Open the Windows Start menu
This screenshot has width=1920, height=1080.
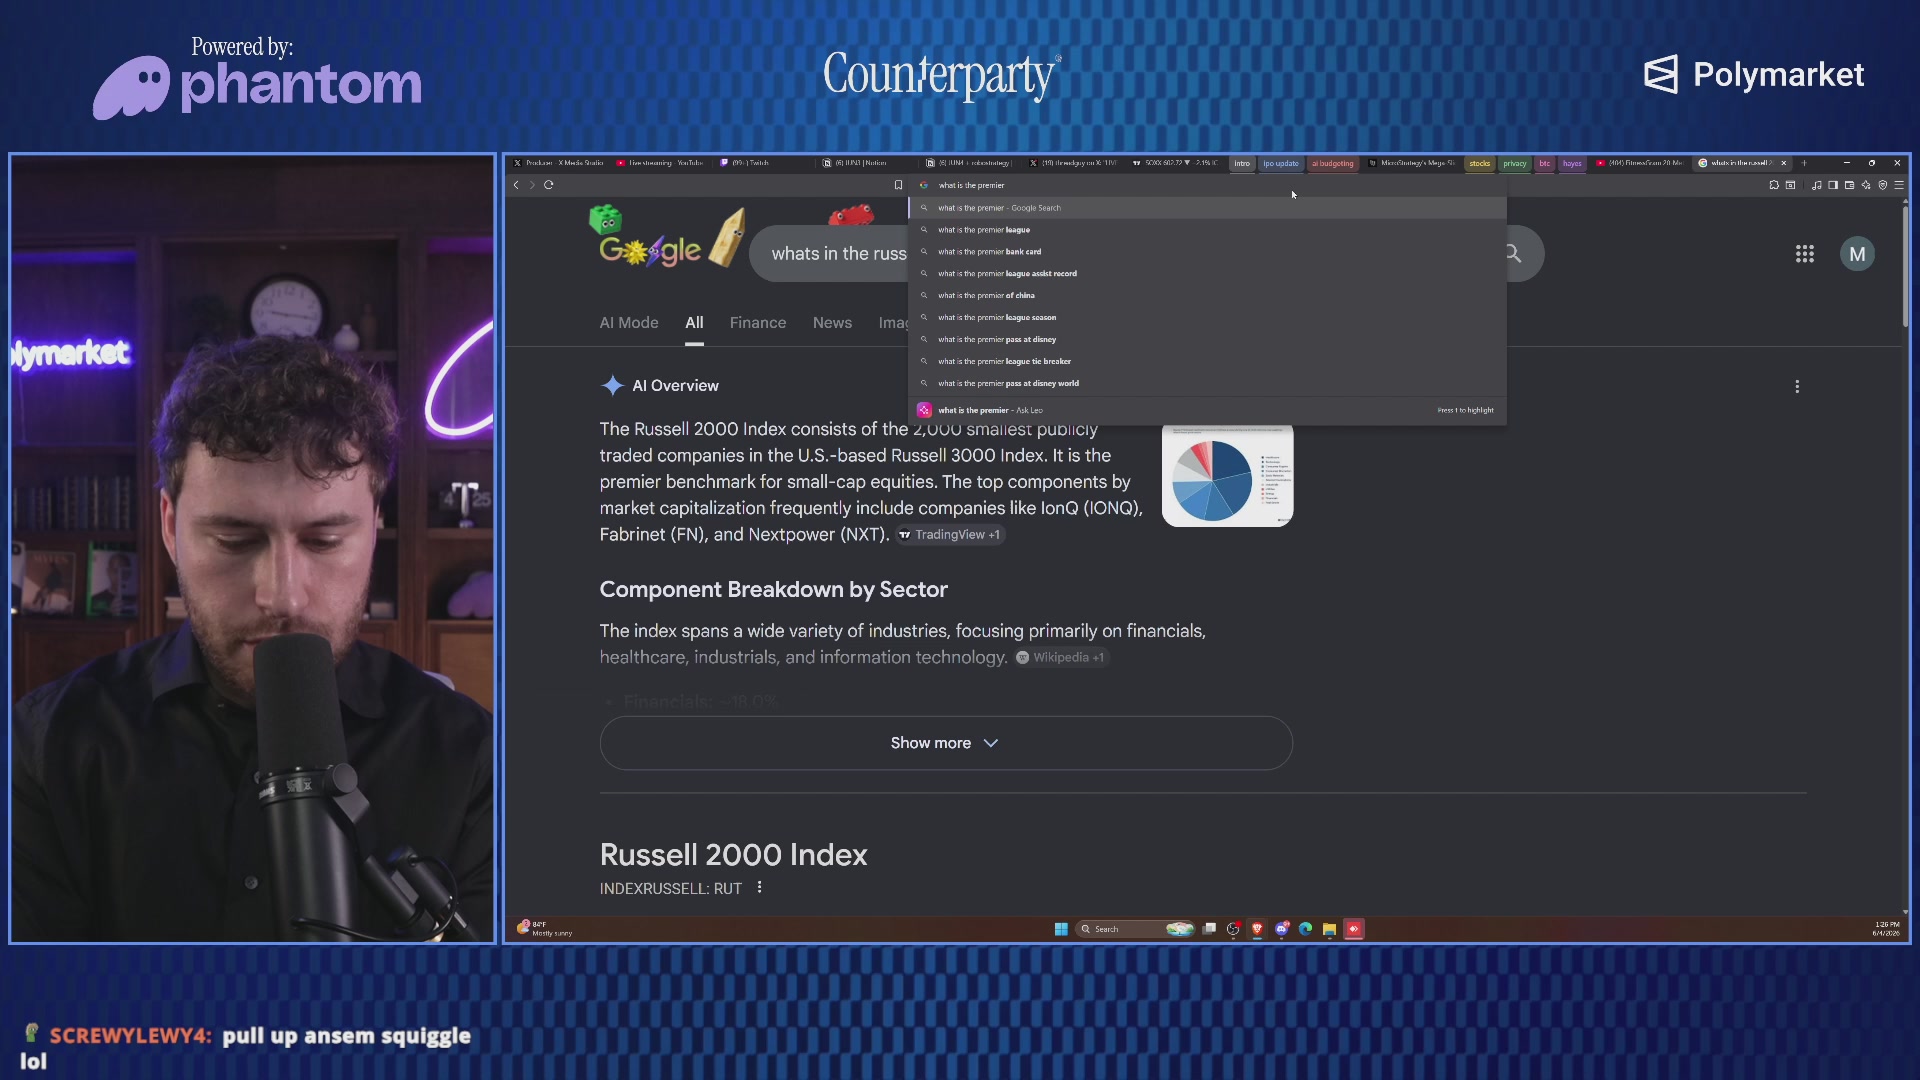point(1061,929)
